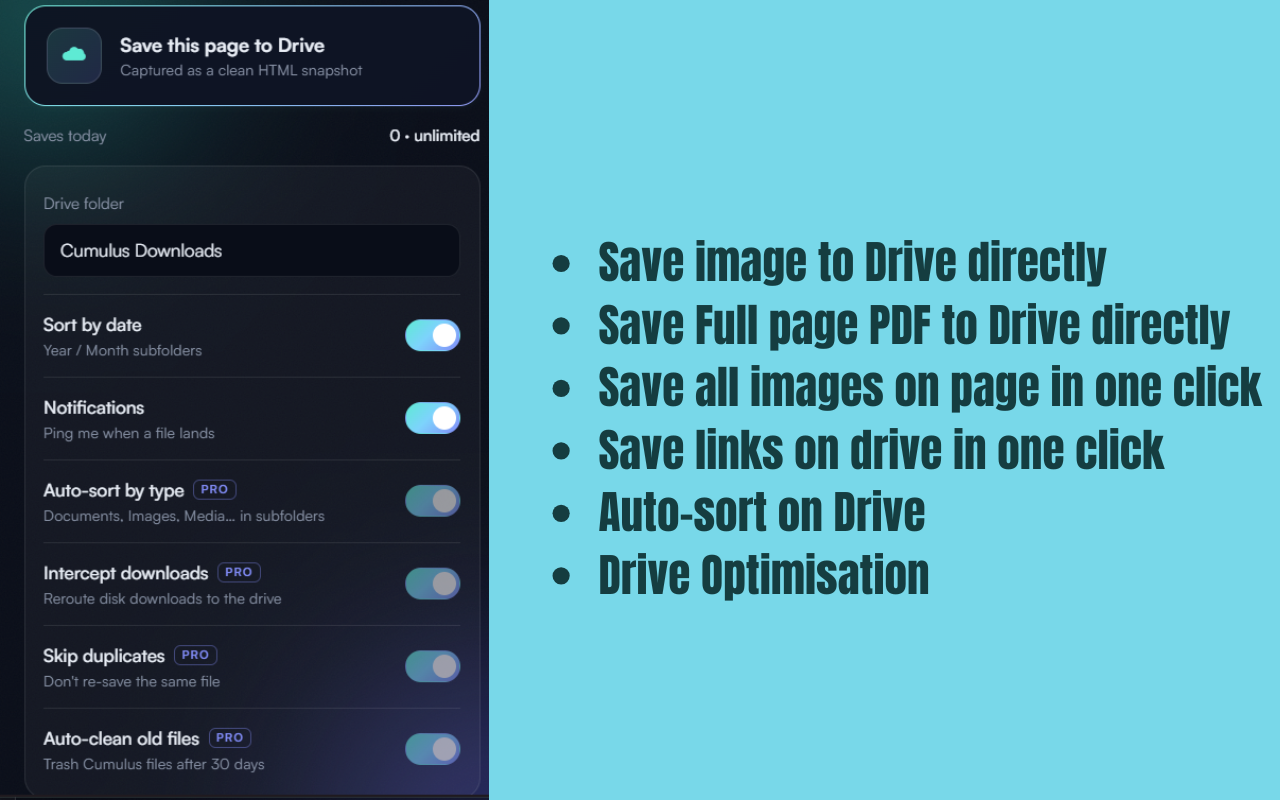Viewport: 1280px width, 800px height.
Task: Toggle the Sort by date switch
Action: point(433,335)
